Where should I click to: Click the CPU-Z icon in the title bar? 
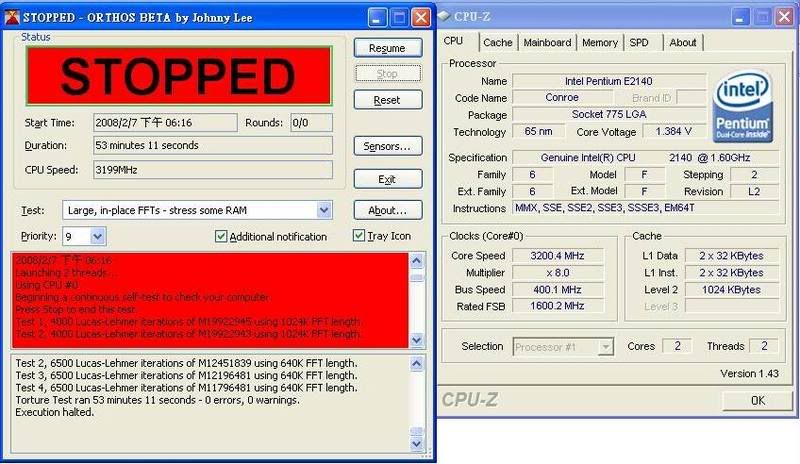[444, 16]
